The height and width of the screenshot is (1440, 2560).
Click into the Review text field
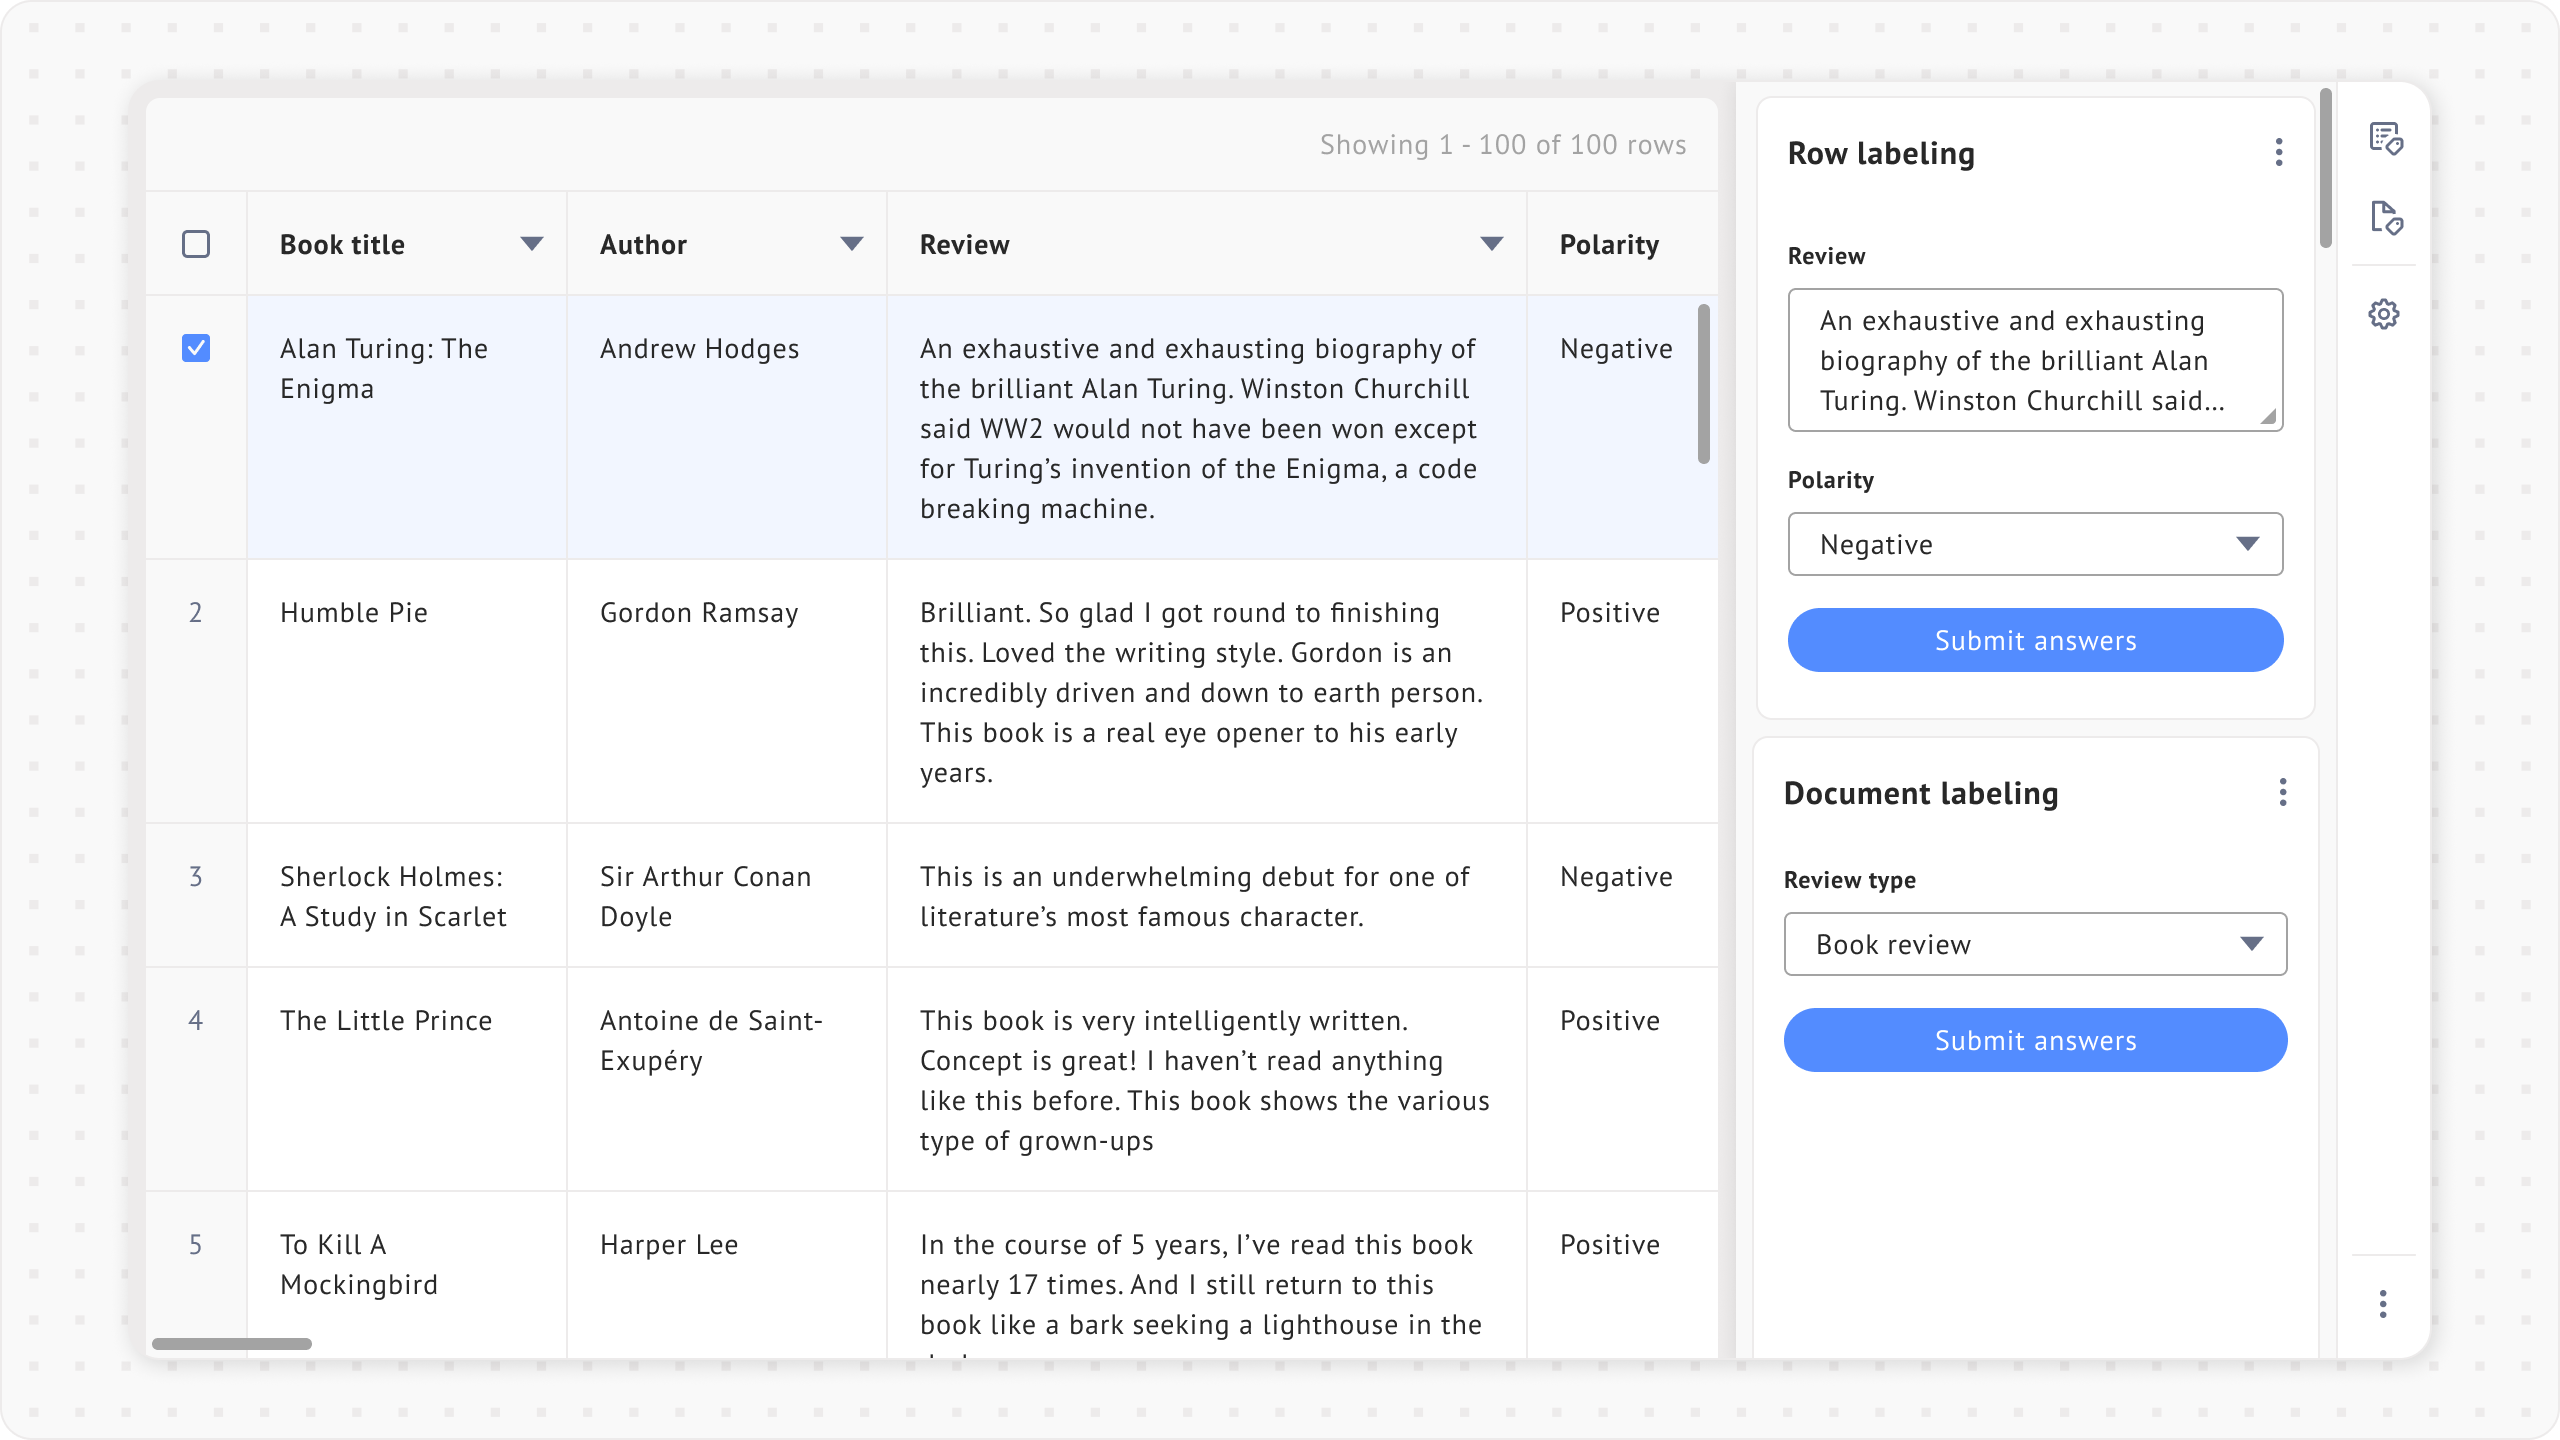tap(2035, 360)
